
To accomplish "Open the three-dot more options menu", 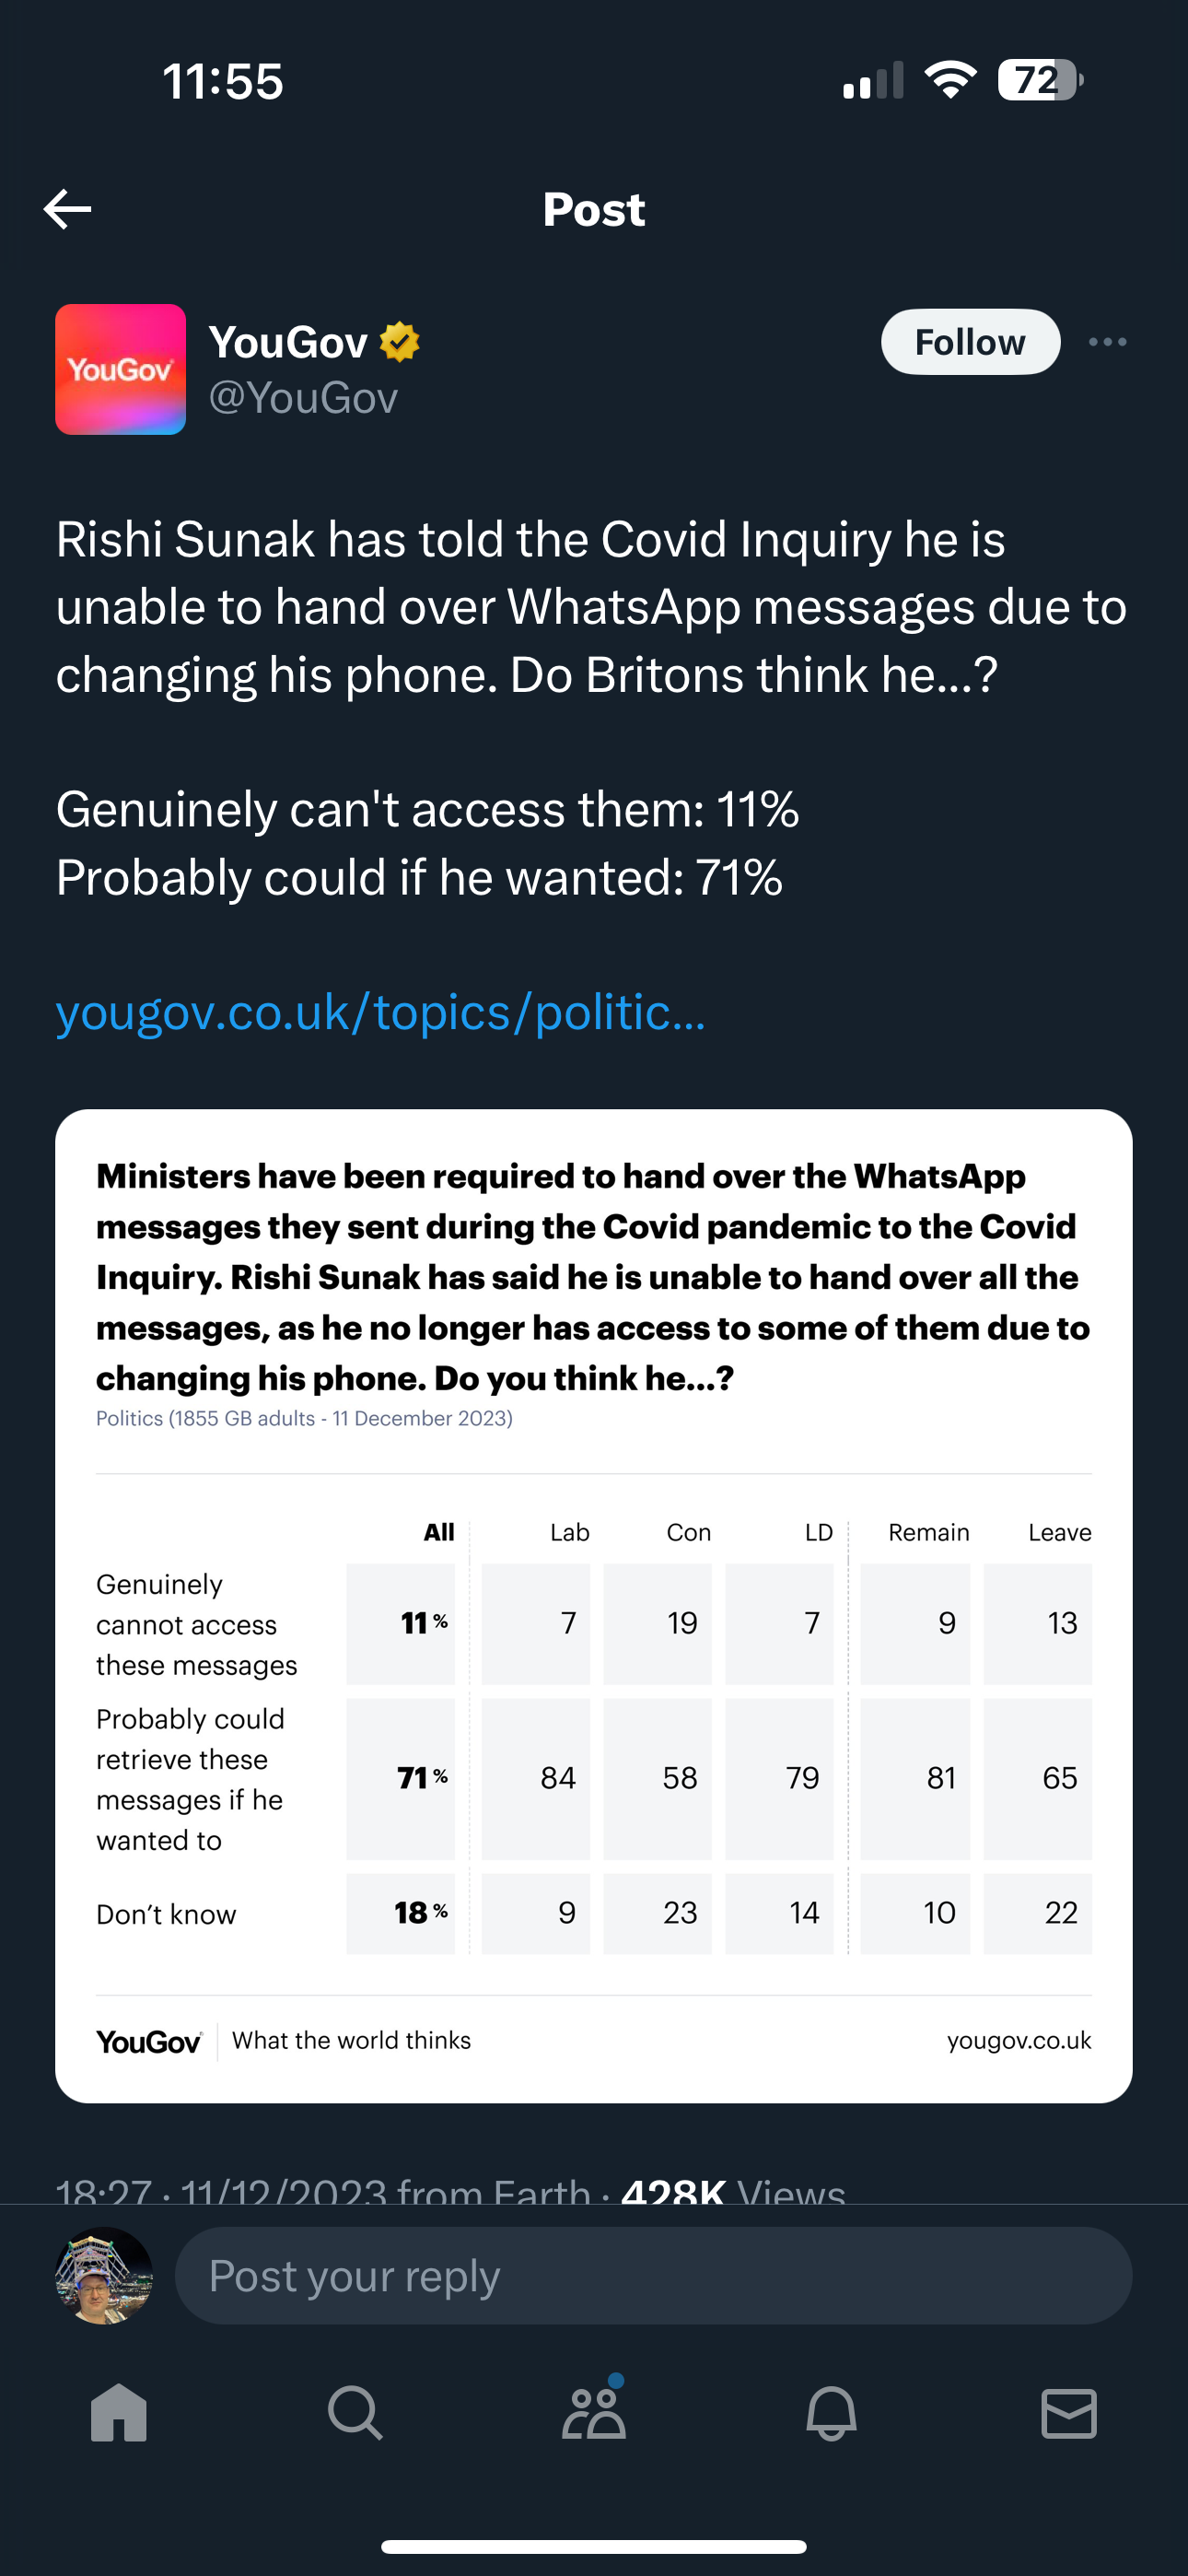I will (x=1107, y=342).
